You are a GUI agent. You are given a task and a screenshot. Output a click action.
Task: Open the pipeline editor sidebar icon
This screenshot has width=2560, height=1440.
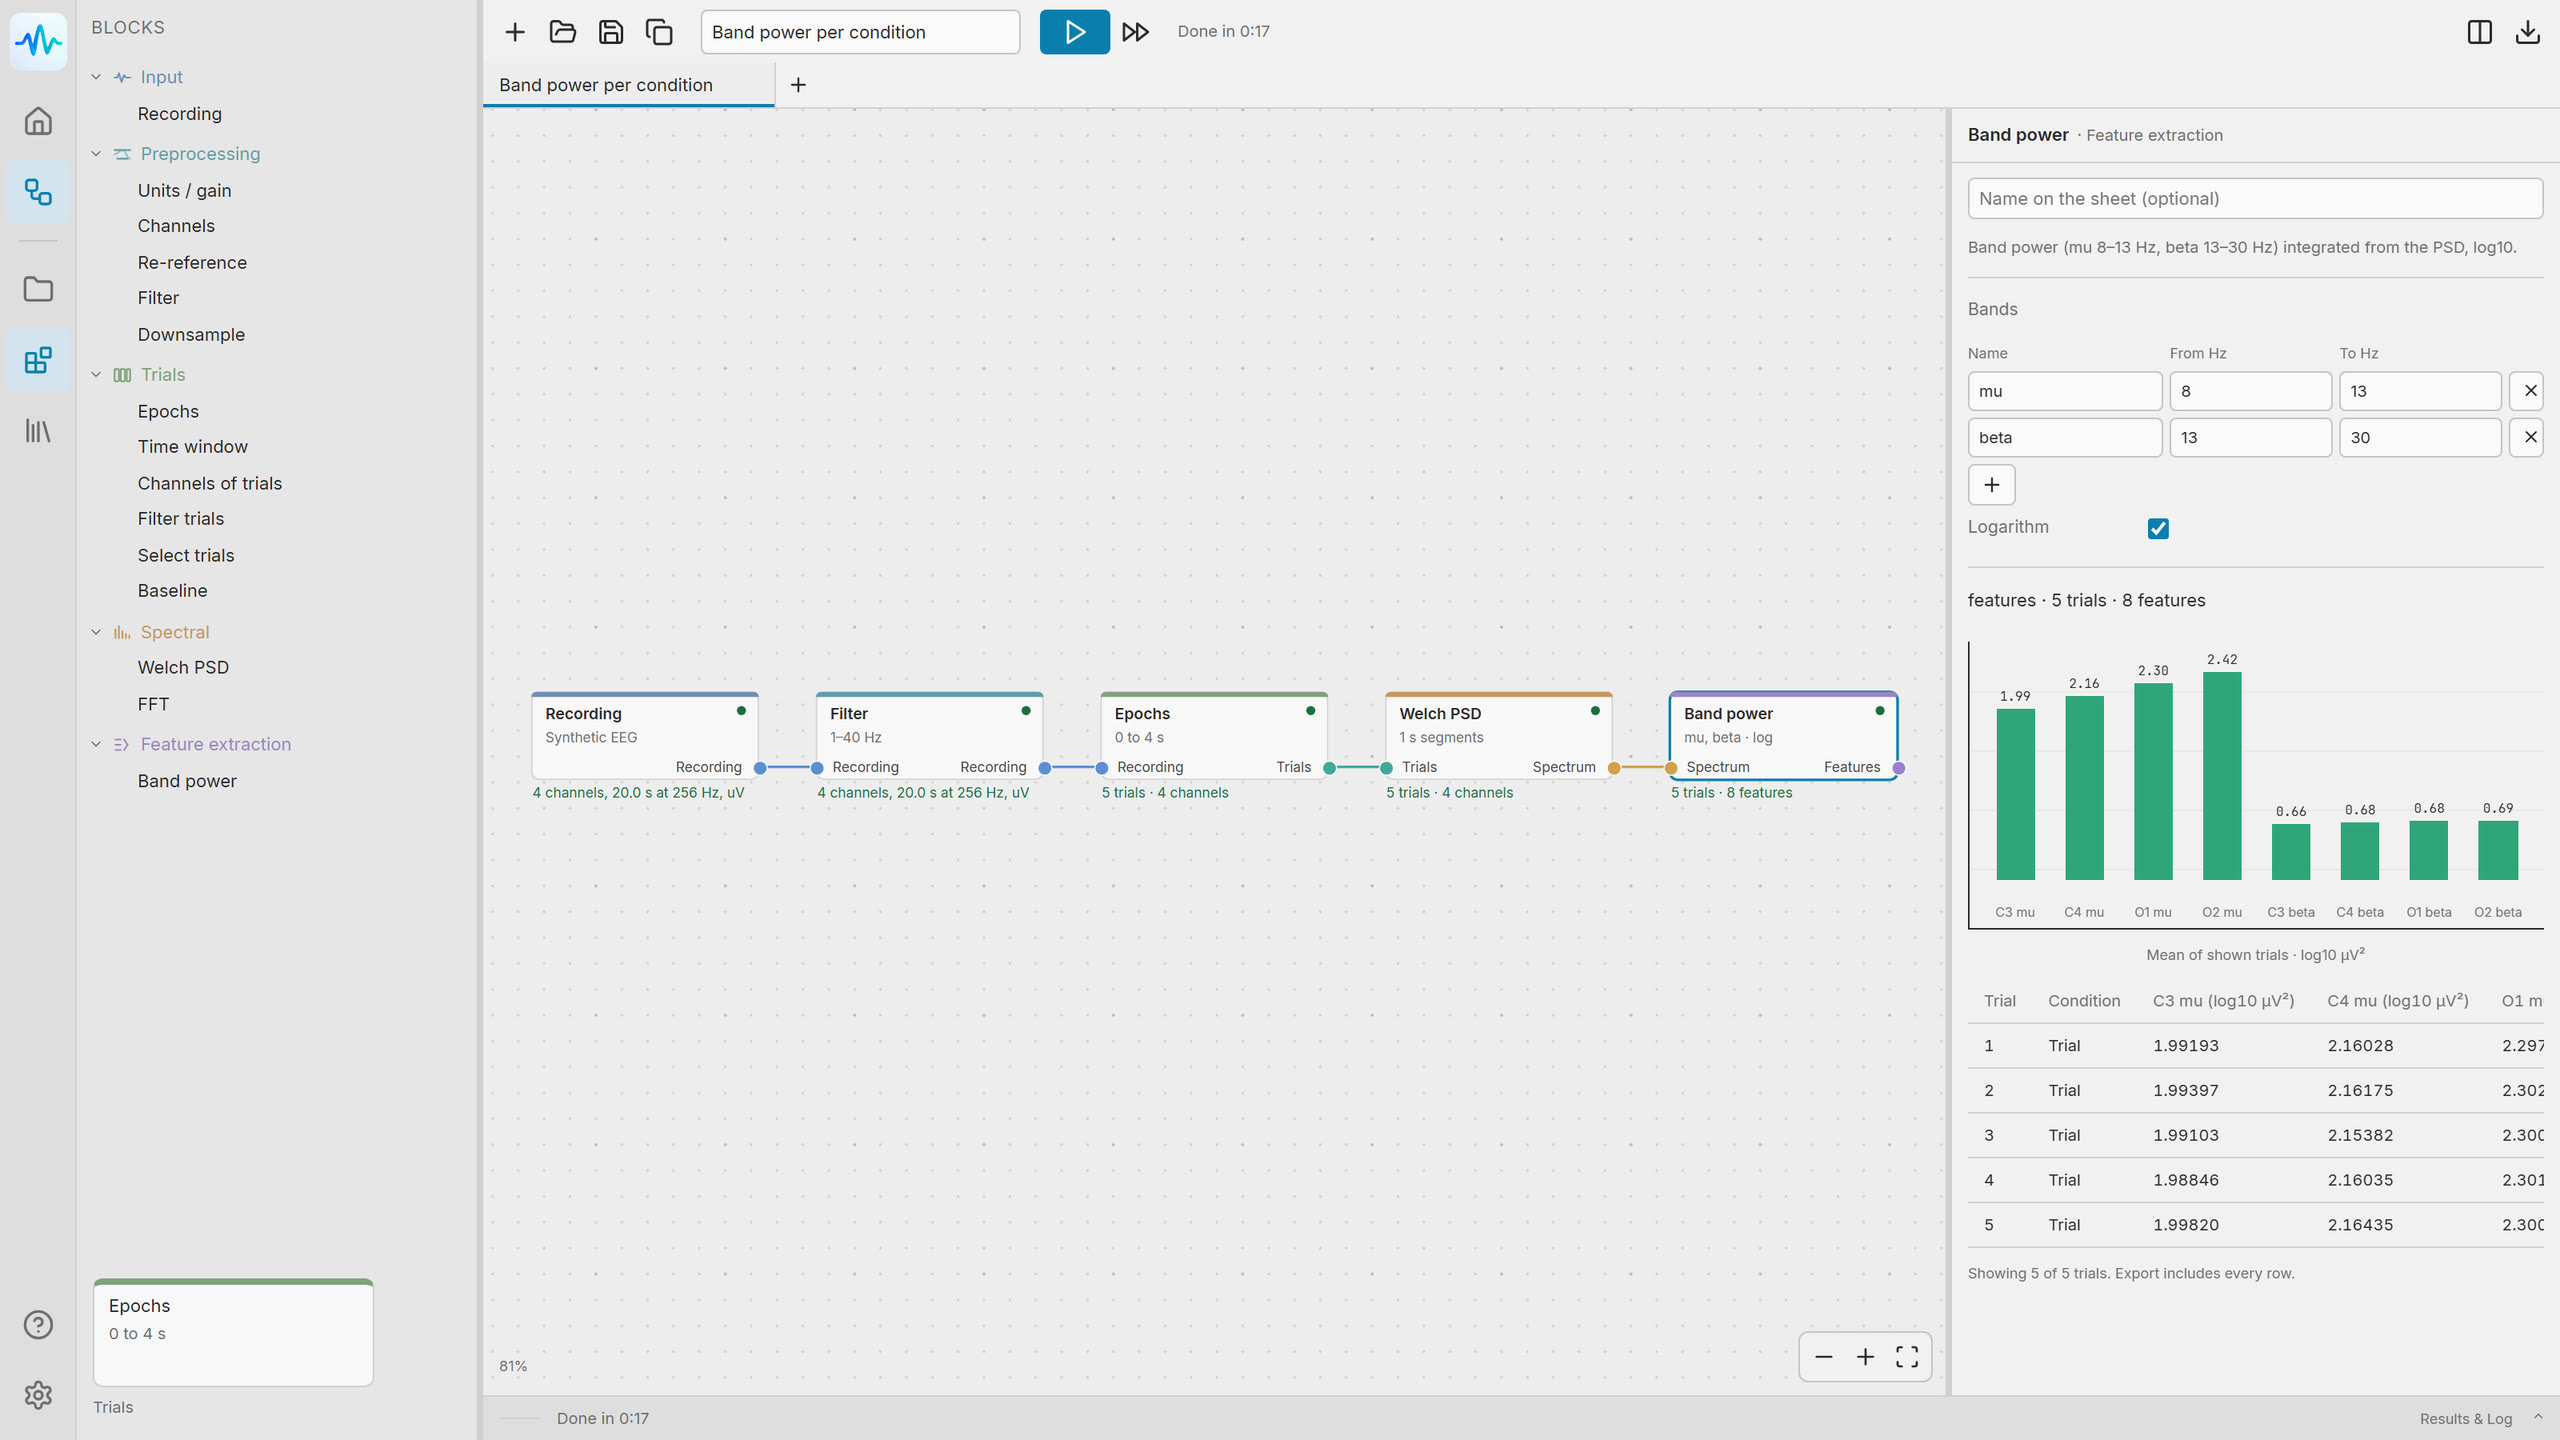coord(38,192)
